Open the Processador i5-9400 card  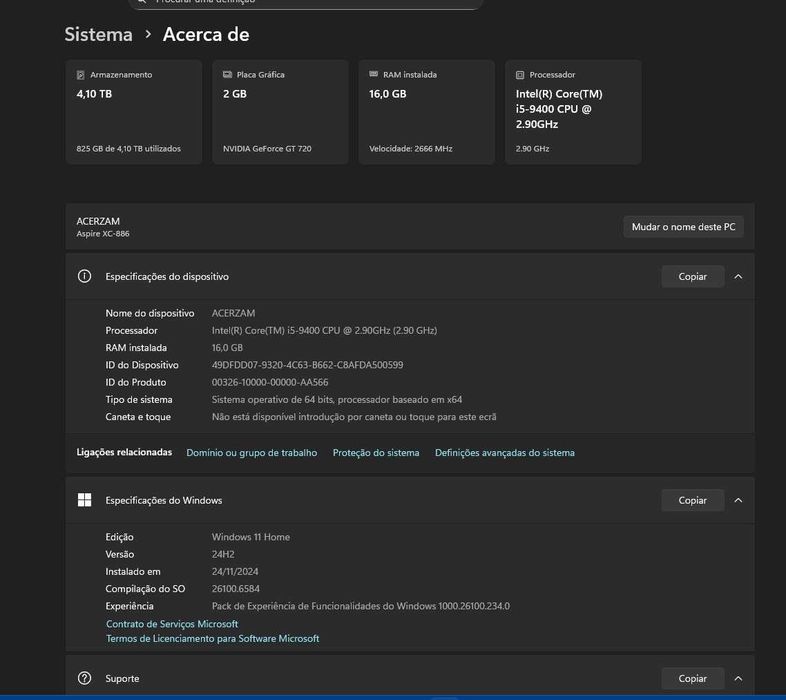pos(573,112)
